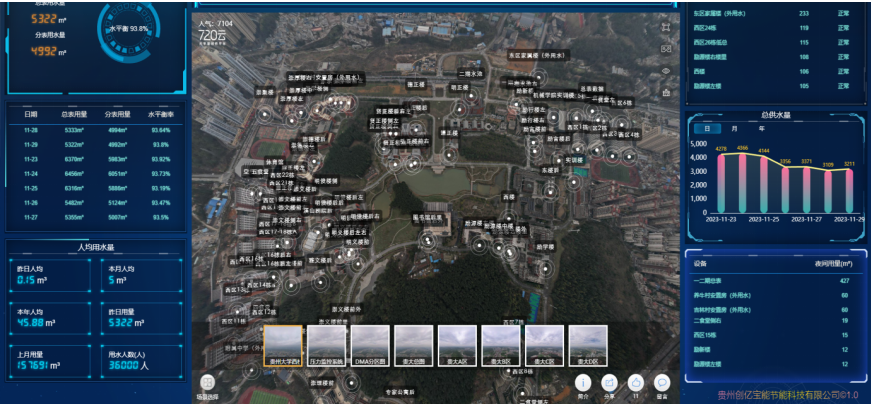
Task: Switch total water supply chart to 日
Action: click(708, 129)
